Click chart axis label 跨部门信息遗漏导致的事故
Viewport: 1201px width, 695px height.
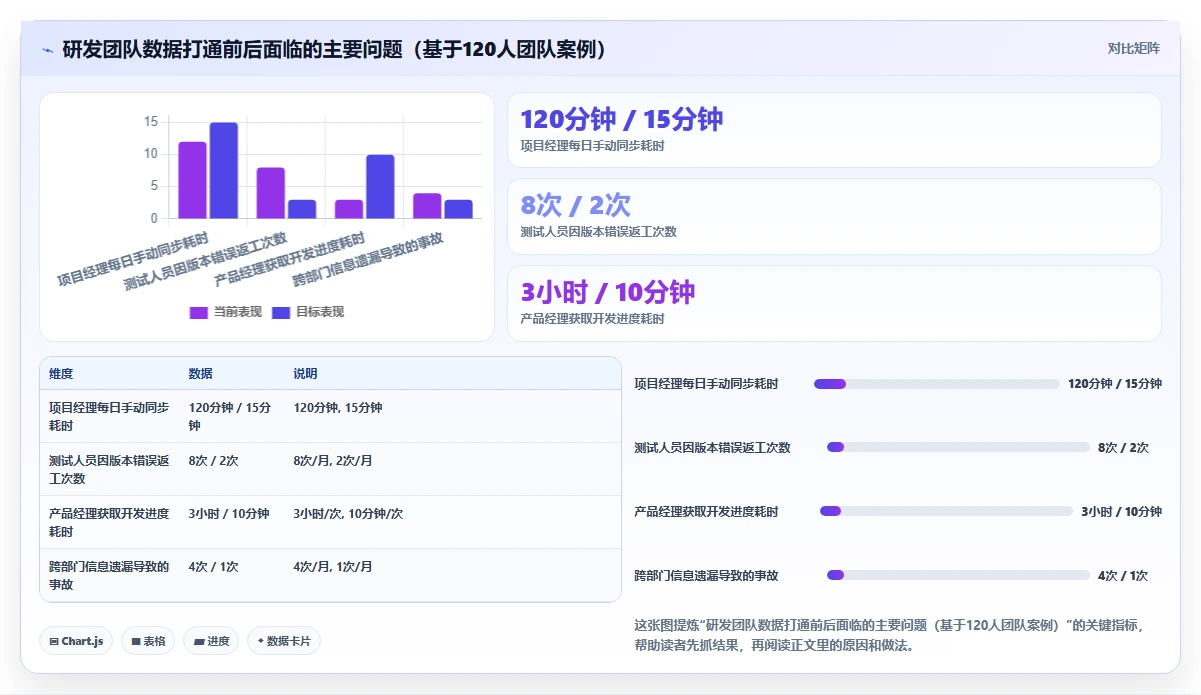369,259
